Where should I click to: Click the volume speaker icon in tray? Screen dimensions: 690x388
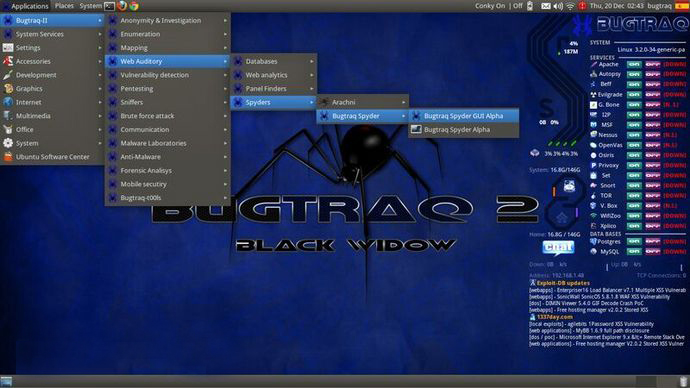point(558,6)
